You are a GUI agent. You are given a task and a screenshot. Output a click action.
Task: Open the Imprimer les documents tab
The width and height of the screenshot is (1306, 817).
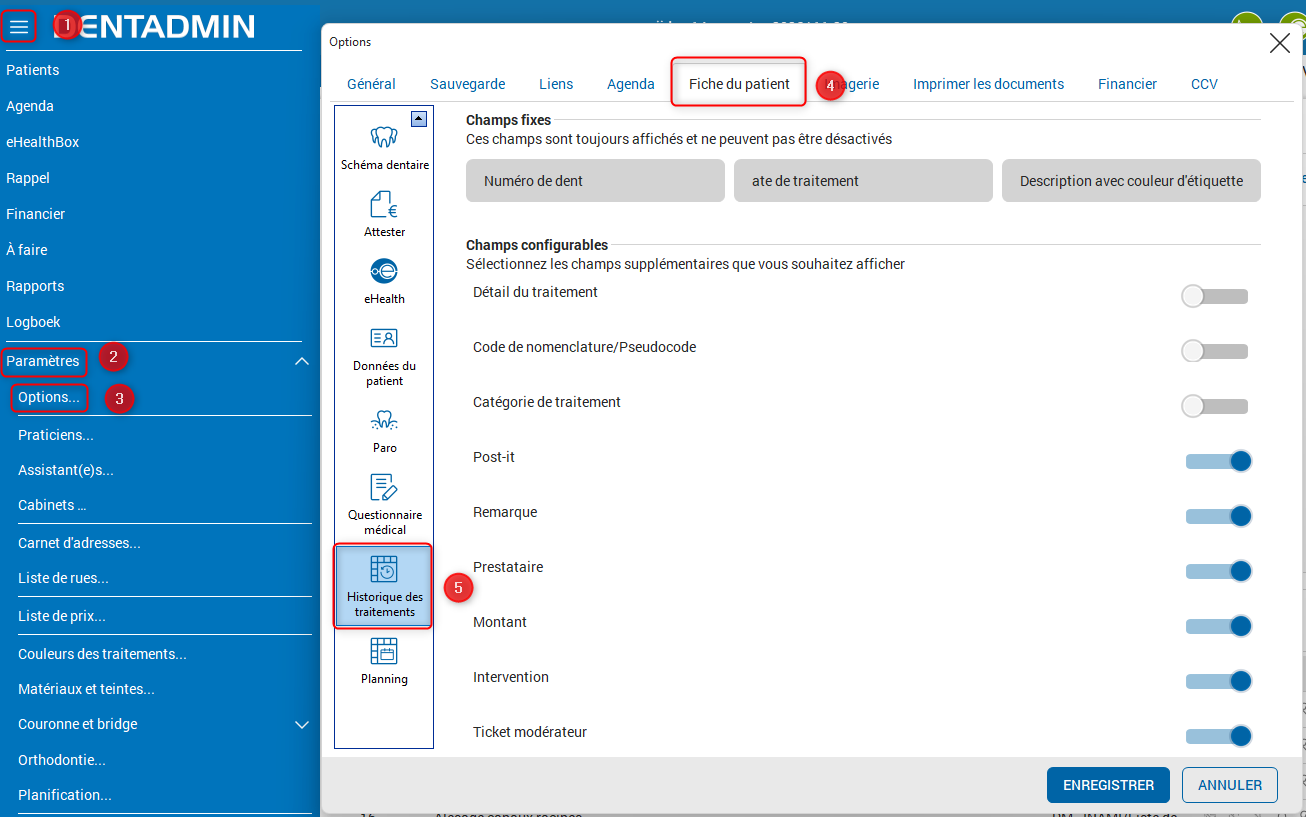pos(988,84)
